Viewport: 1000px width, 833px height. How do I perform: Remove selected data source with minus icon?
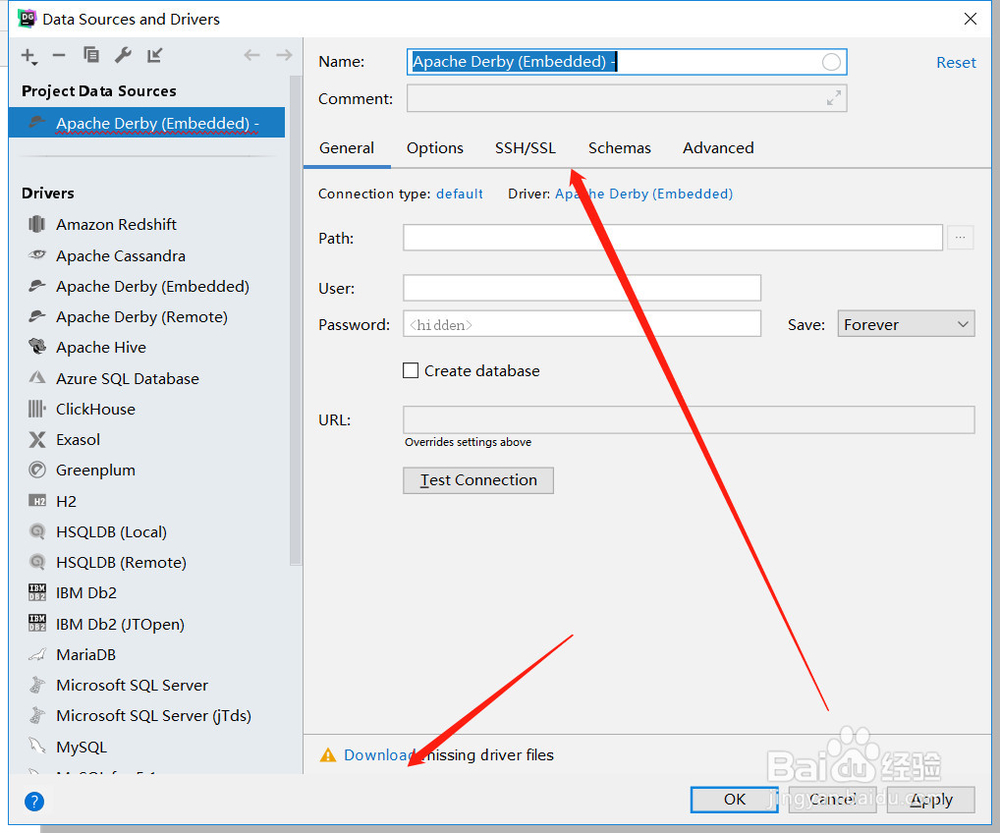[59, 55]
